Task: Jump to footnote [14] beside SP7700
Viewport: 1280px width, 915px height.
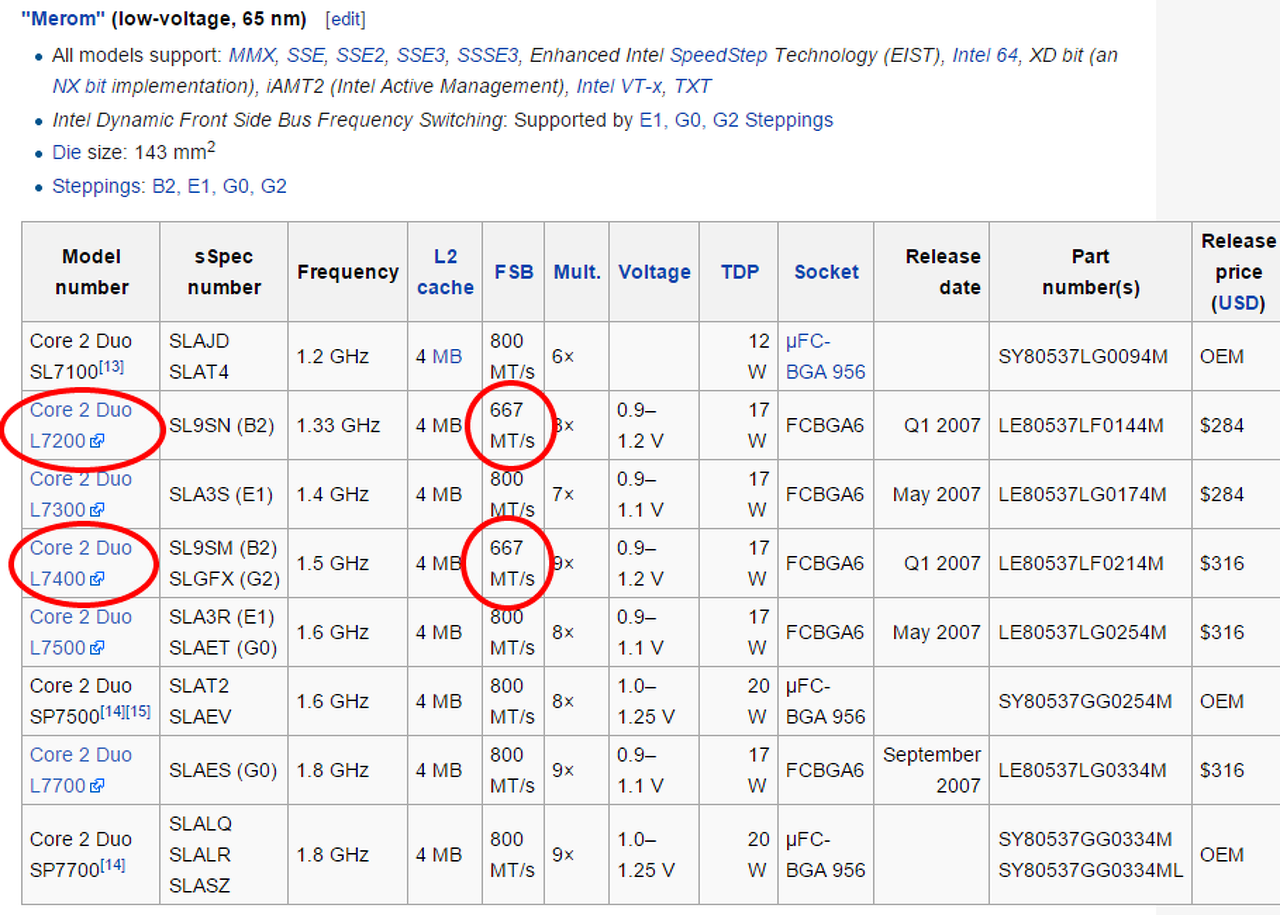Action: pos(112,864)
